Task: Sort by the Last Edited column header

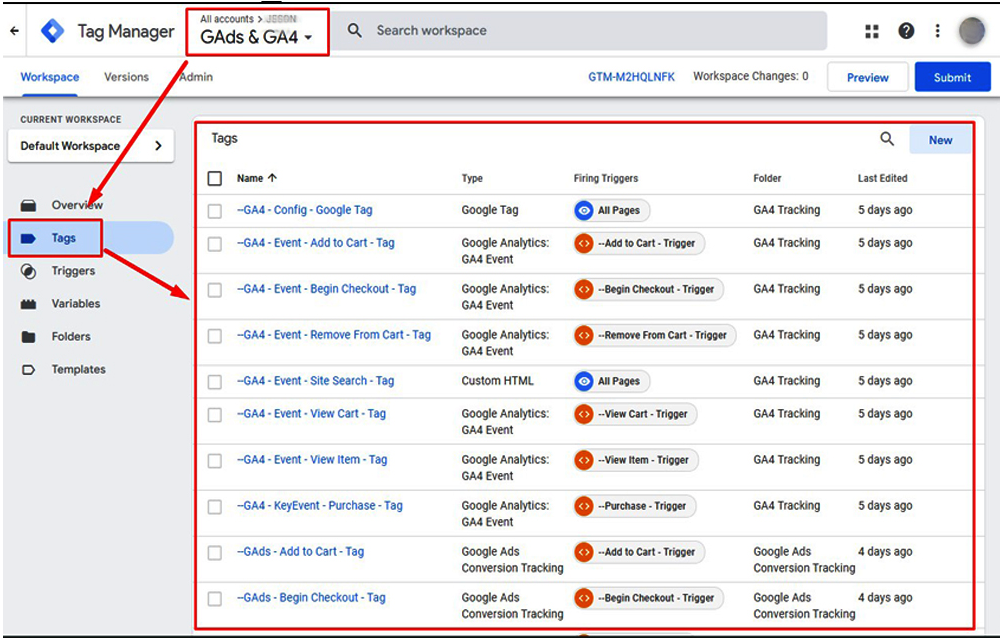Action: [x=882, y=179]
